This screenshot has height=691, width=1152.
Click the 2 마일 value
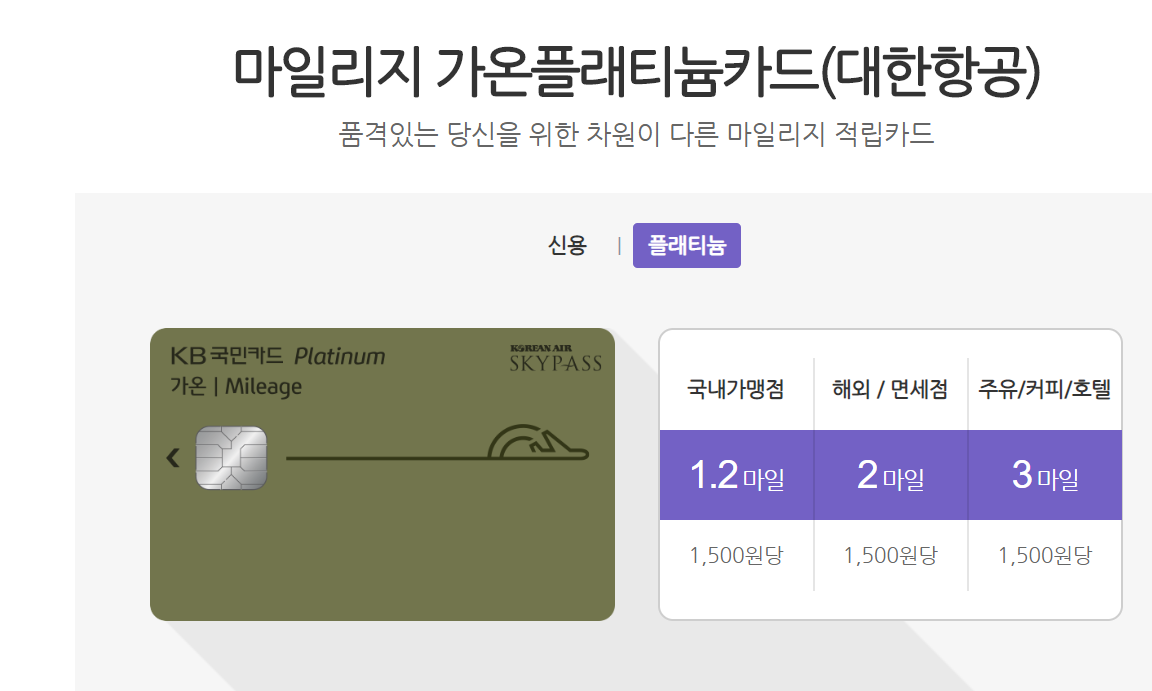tap(890, 475)
